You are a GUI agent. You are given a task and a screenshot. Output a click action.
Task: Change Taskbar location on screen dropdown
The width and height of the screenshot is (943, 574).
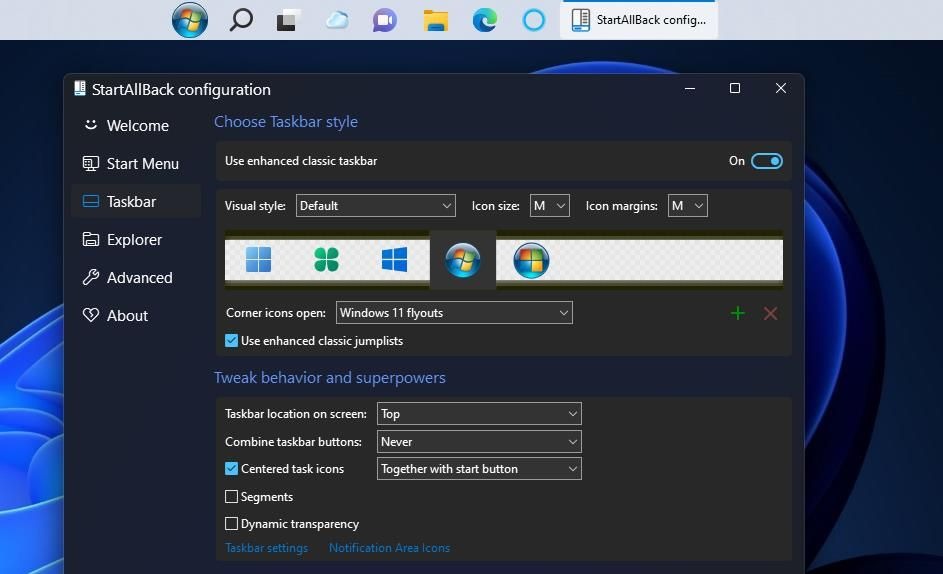coord(479,413)
